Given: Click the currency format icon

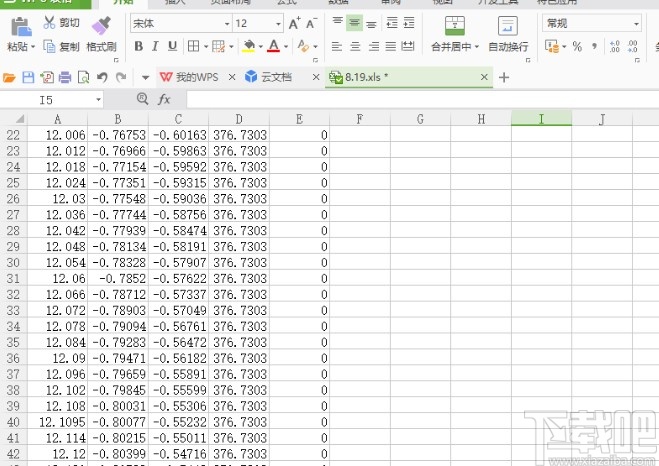Looking at the screenshot, I should pos(552,46).
